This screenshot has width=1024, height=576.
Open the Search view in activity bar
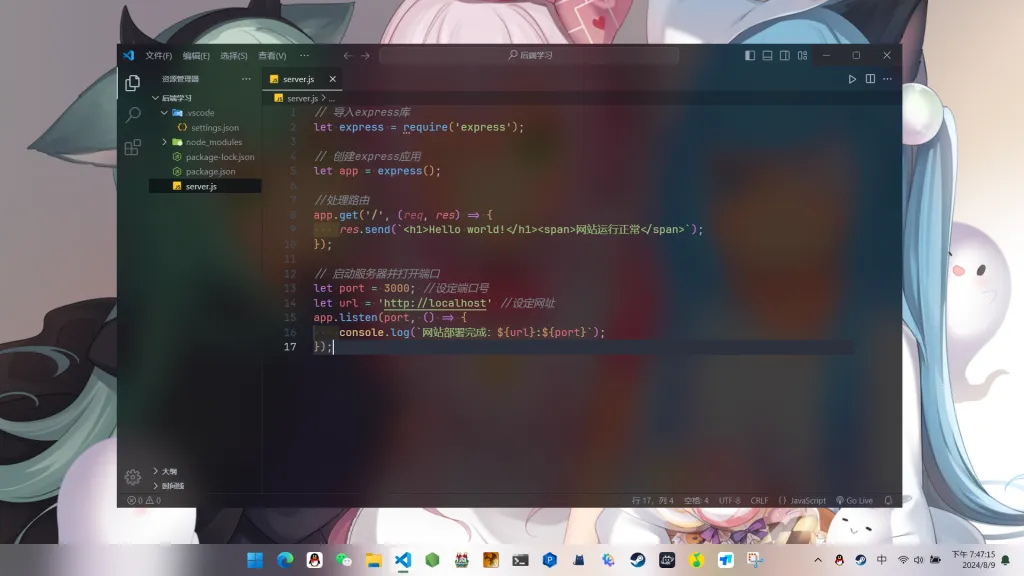click(x=133, y=115)
